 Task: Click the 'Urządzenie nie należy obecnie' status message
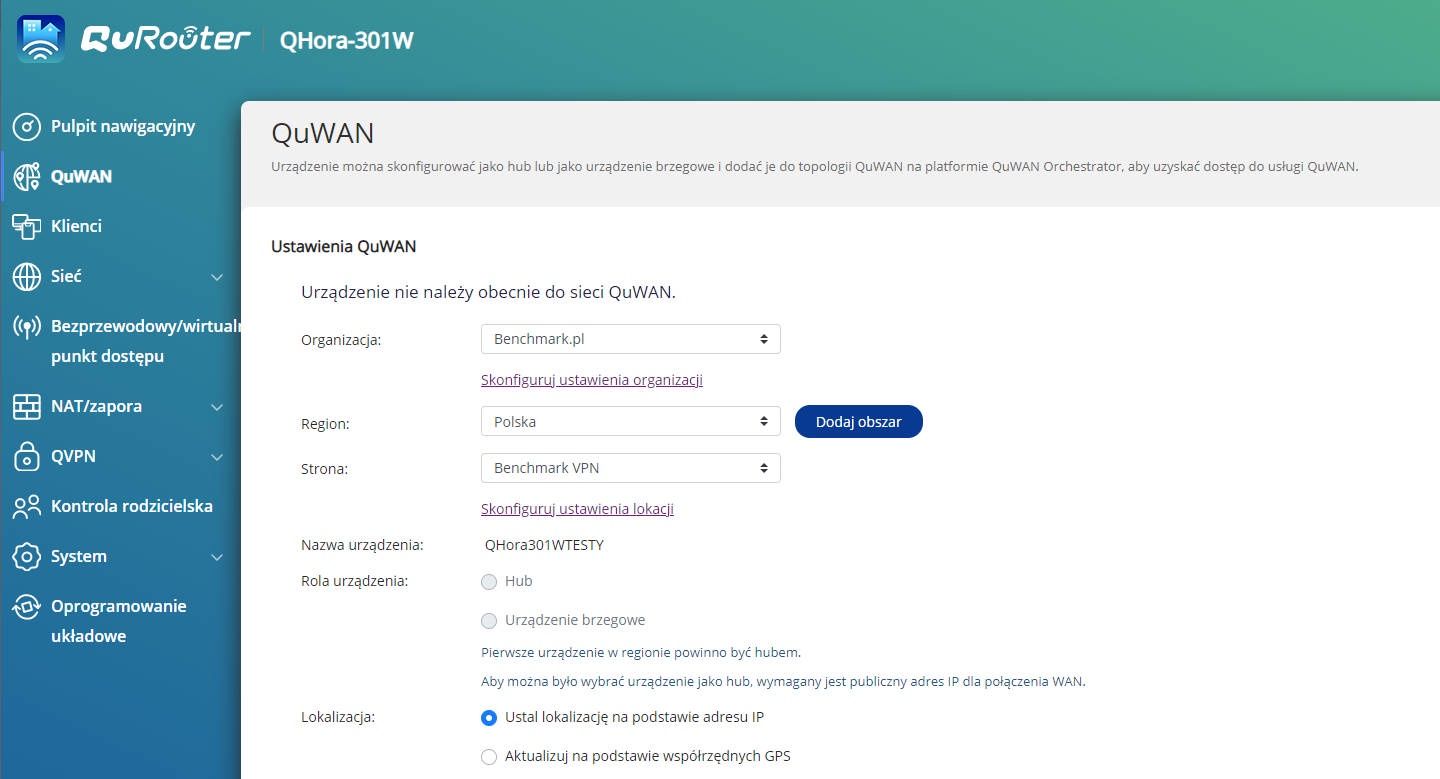pyautogui.click(x=489, y=293)
